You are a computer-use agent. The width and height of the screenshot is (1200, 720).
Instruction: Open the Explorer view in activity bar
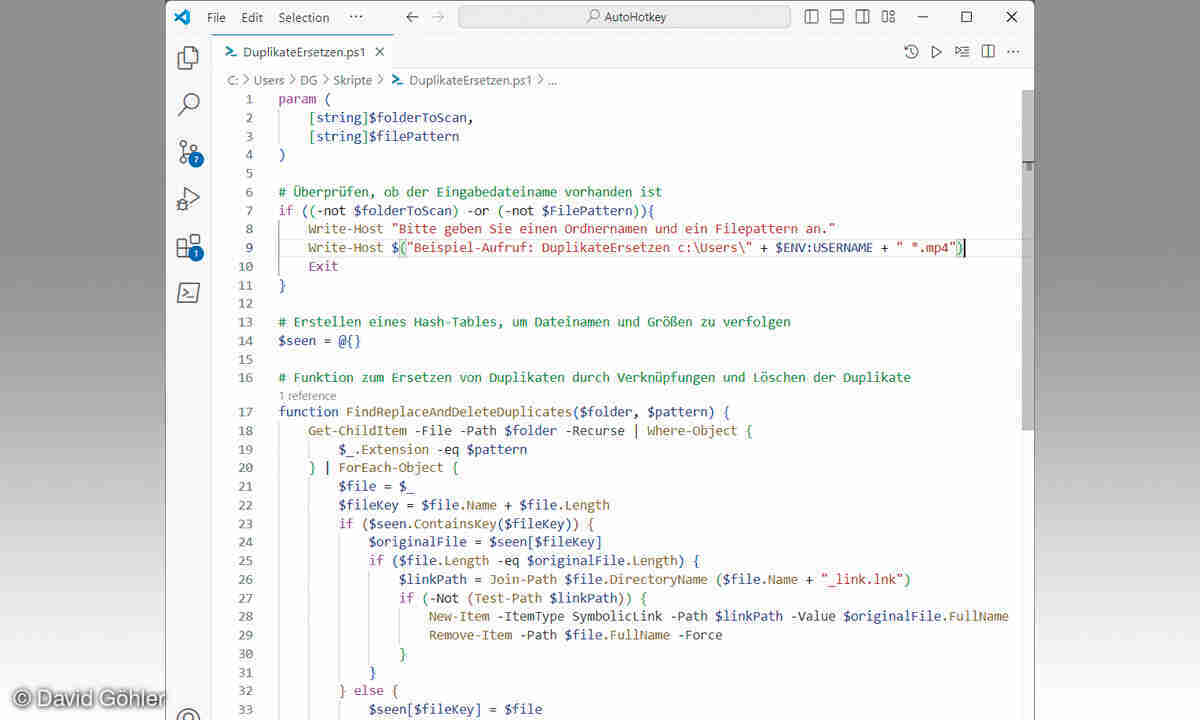[188, 58]
